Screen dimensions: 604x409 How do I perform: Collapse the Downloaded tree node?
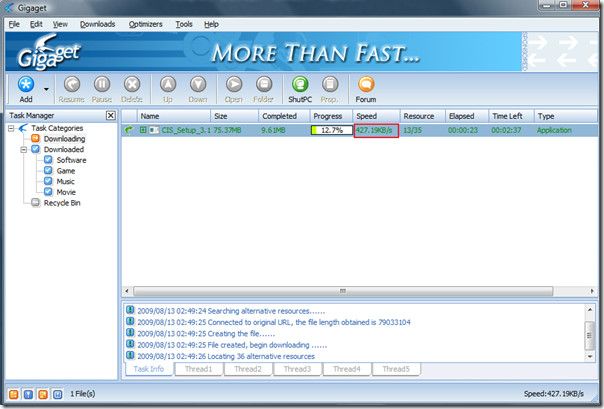[x=24, y=149]
